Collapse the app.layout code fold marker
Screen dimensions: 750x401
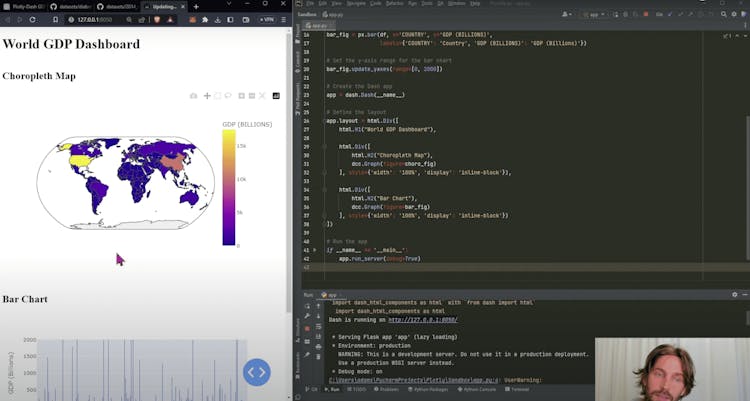click(x=323, y=120)
